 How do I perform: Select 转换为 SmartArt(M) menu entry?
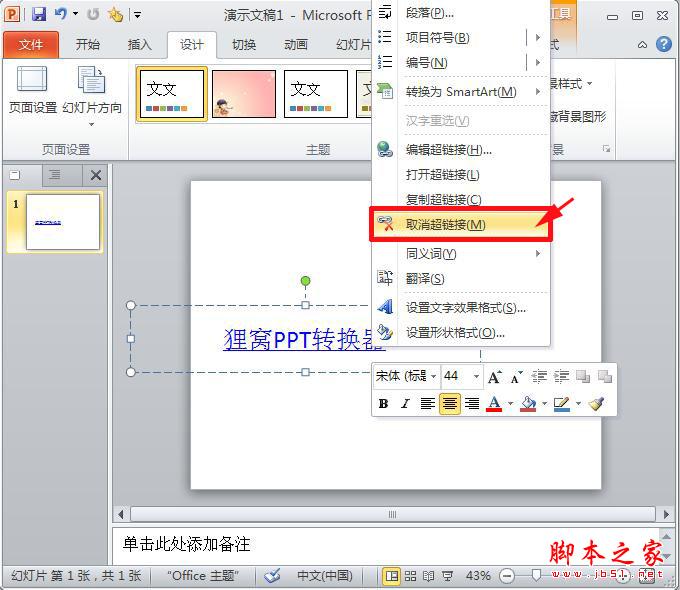[x=461, y=92]
